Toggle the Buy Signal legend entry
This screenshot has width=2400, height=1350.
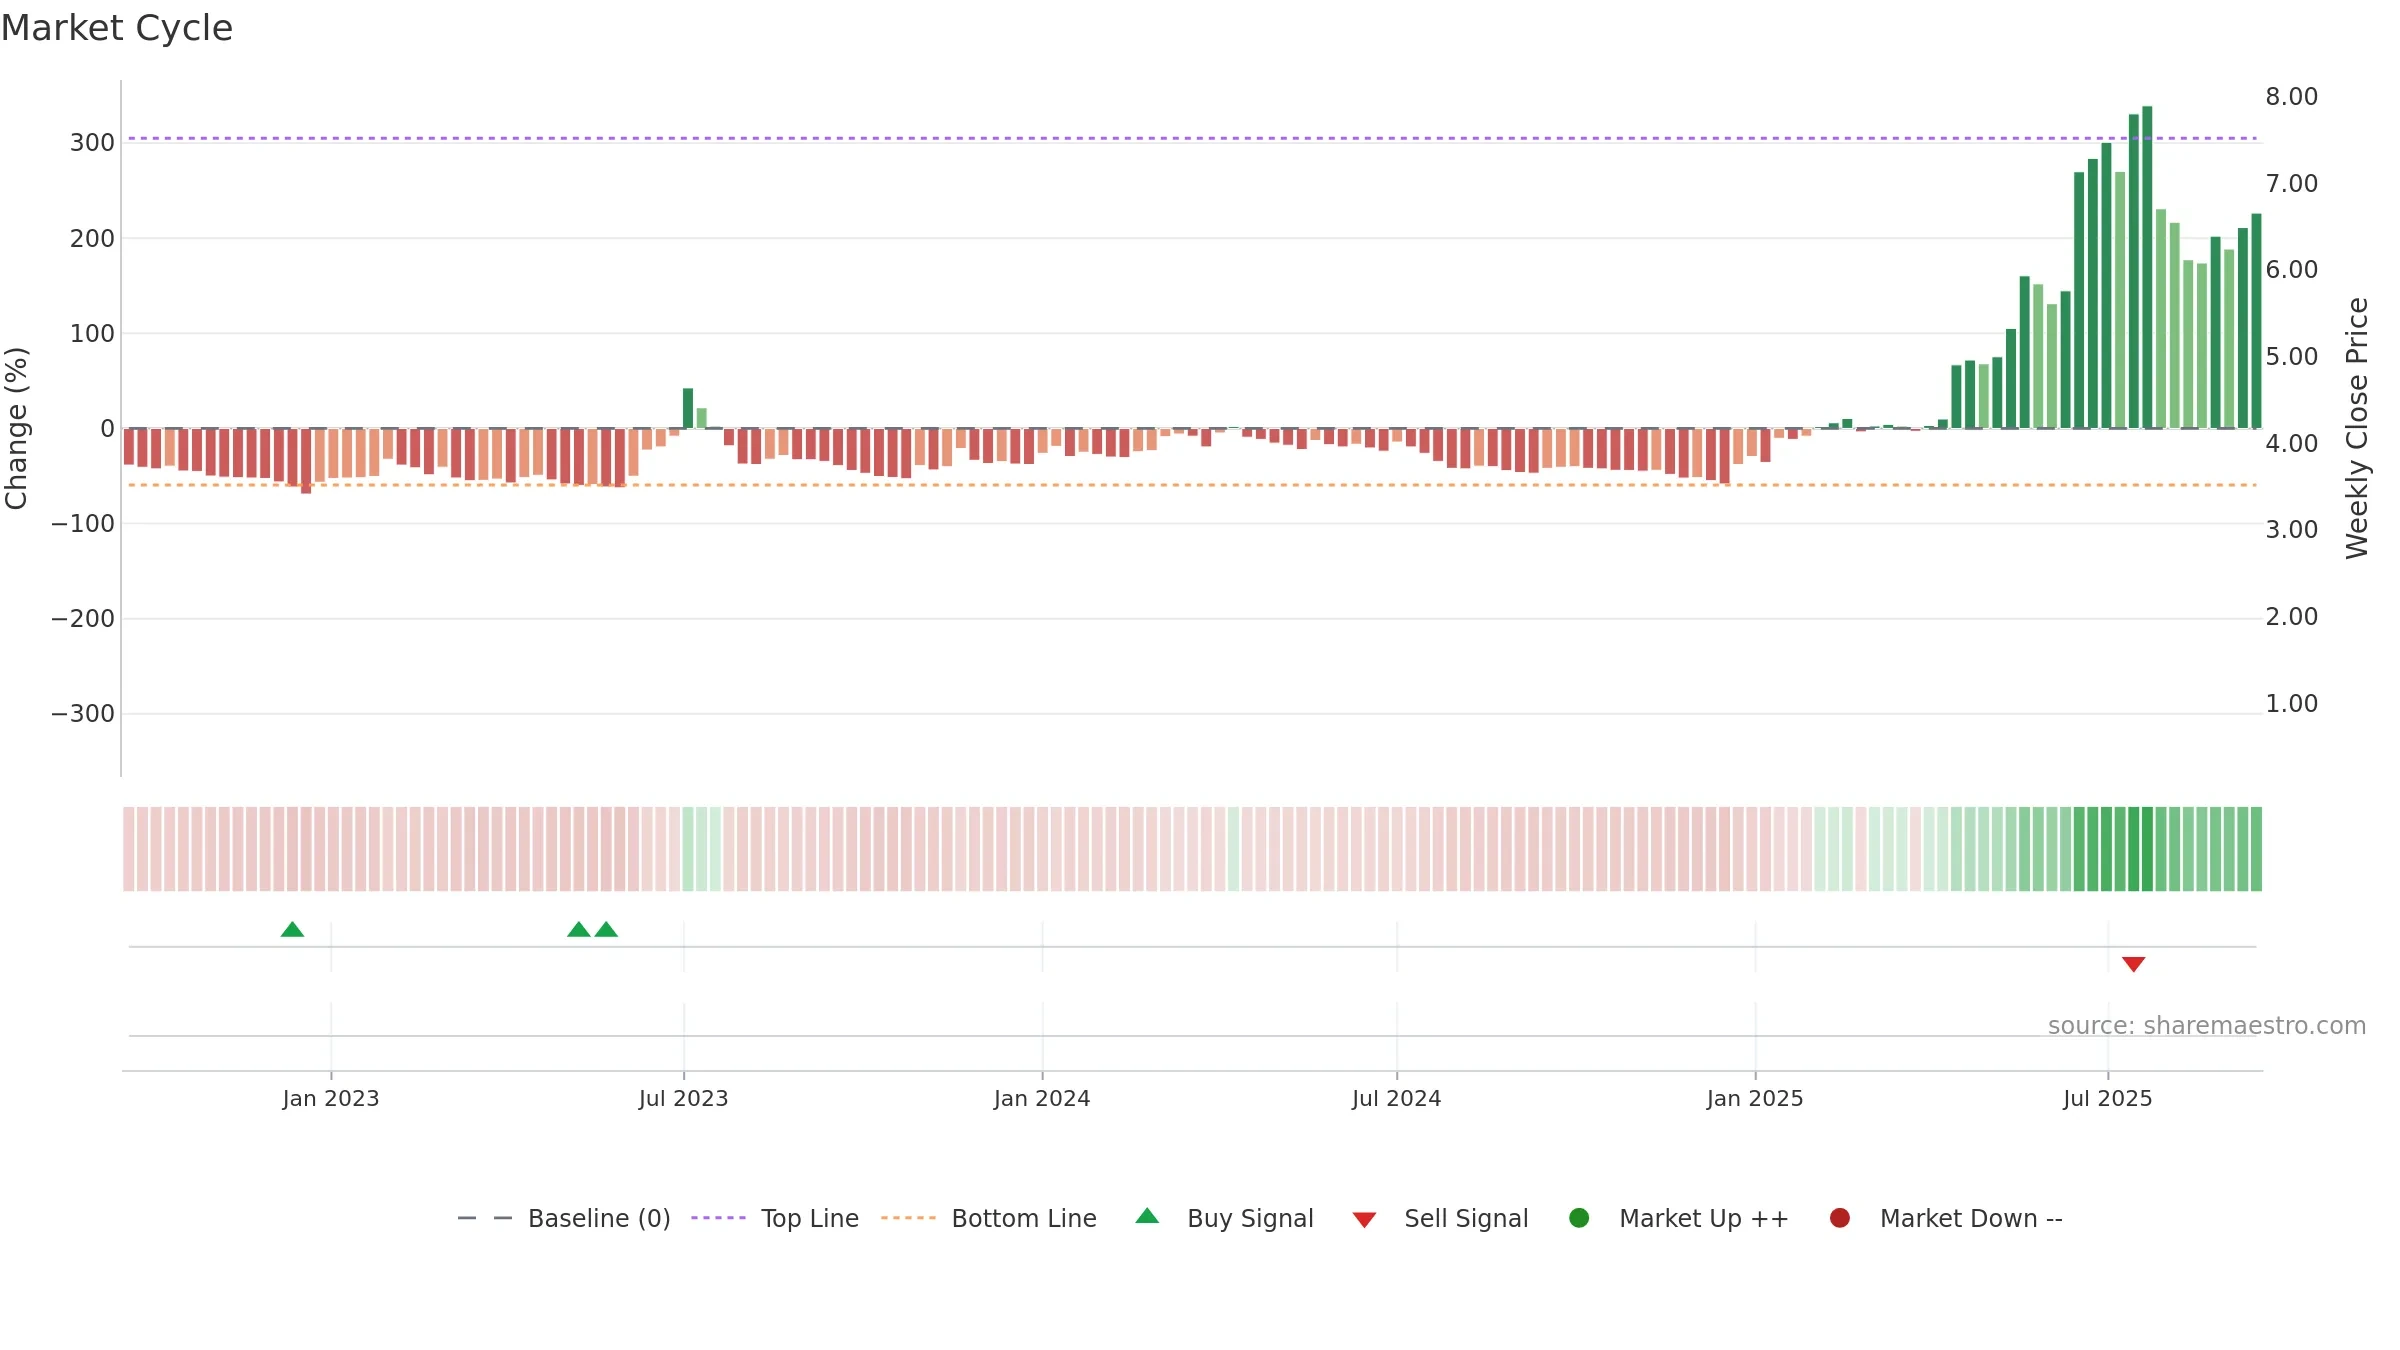tap(1225, 1218)
